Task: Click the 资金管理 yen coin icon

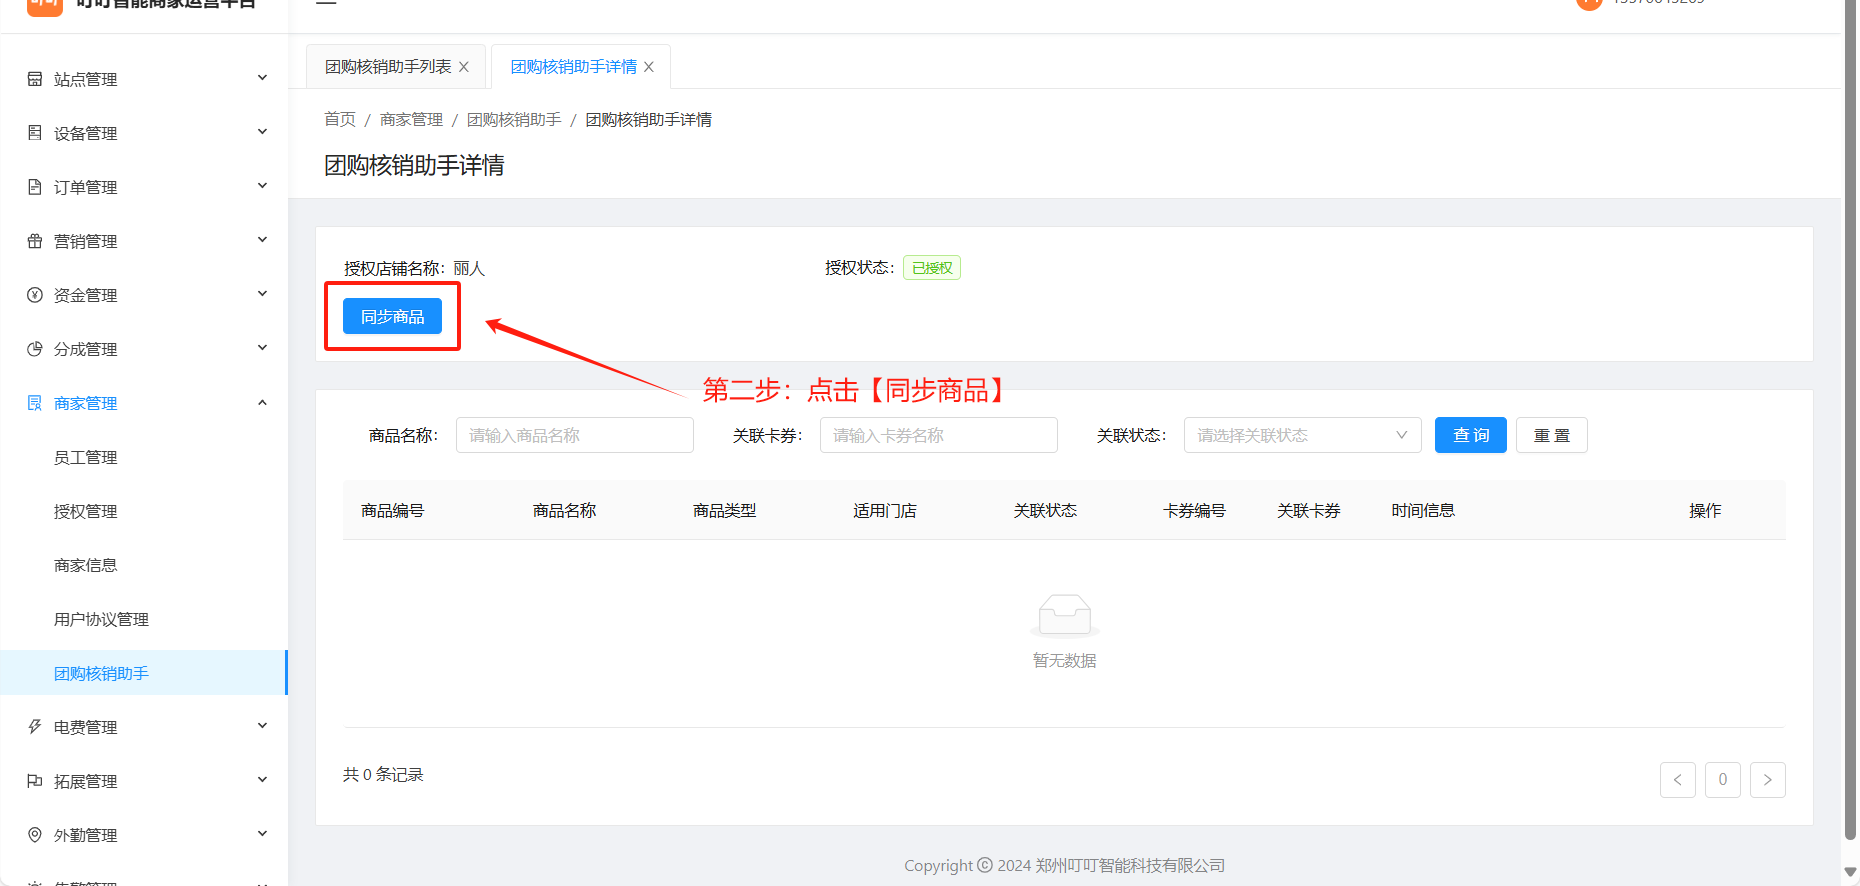Action: [x=35, y=295]
